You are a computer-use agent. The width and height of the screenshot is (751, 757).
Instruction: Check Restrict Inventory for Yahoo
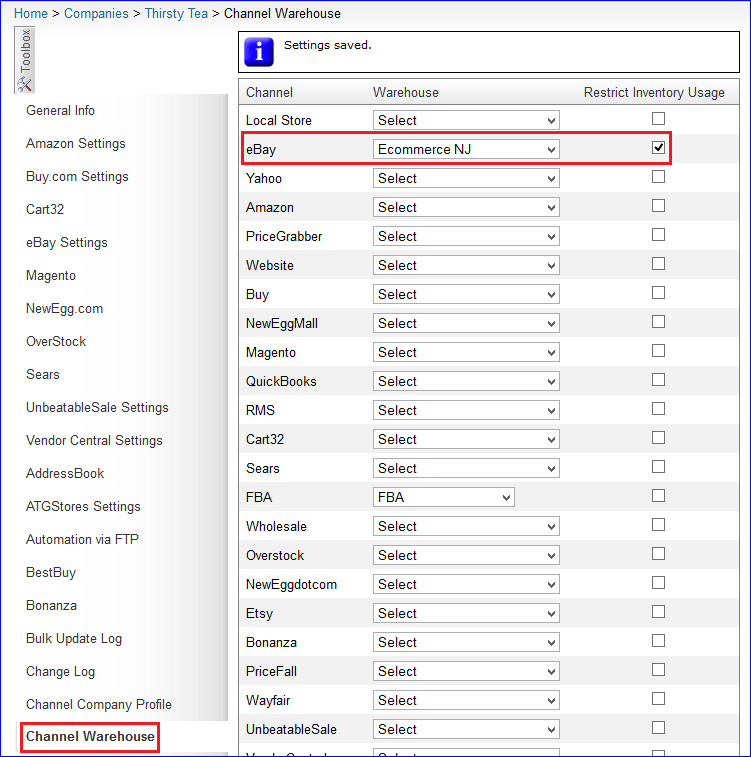[x=658, y=177]
